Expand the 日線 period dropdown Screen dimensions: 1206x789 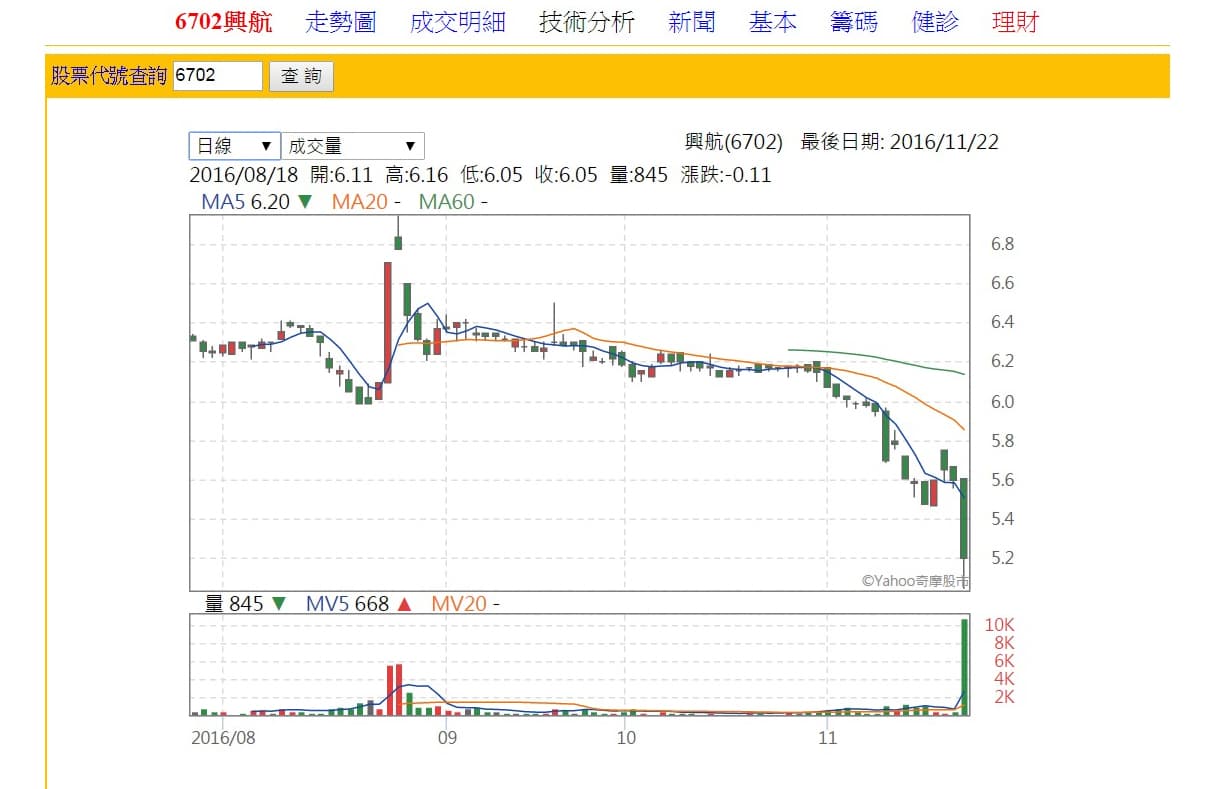(235, 146)
